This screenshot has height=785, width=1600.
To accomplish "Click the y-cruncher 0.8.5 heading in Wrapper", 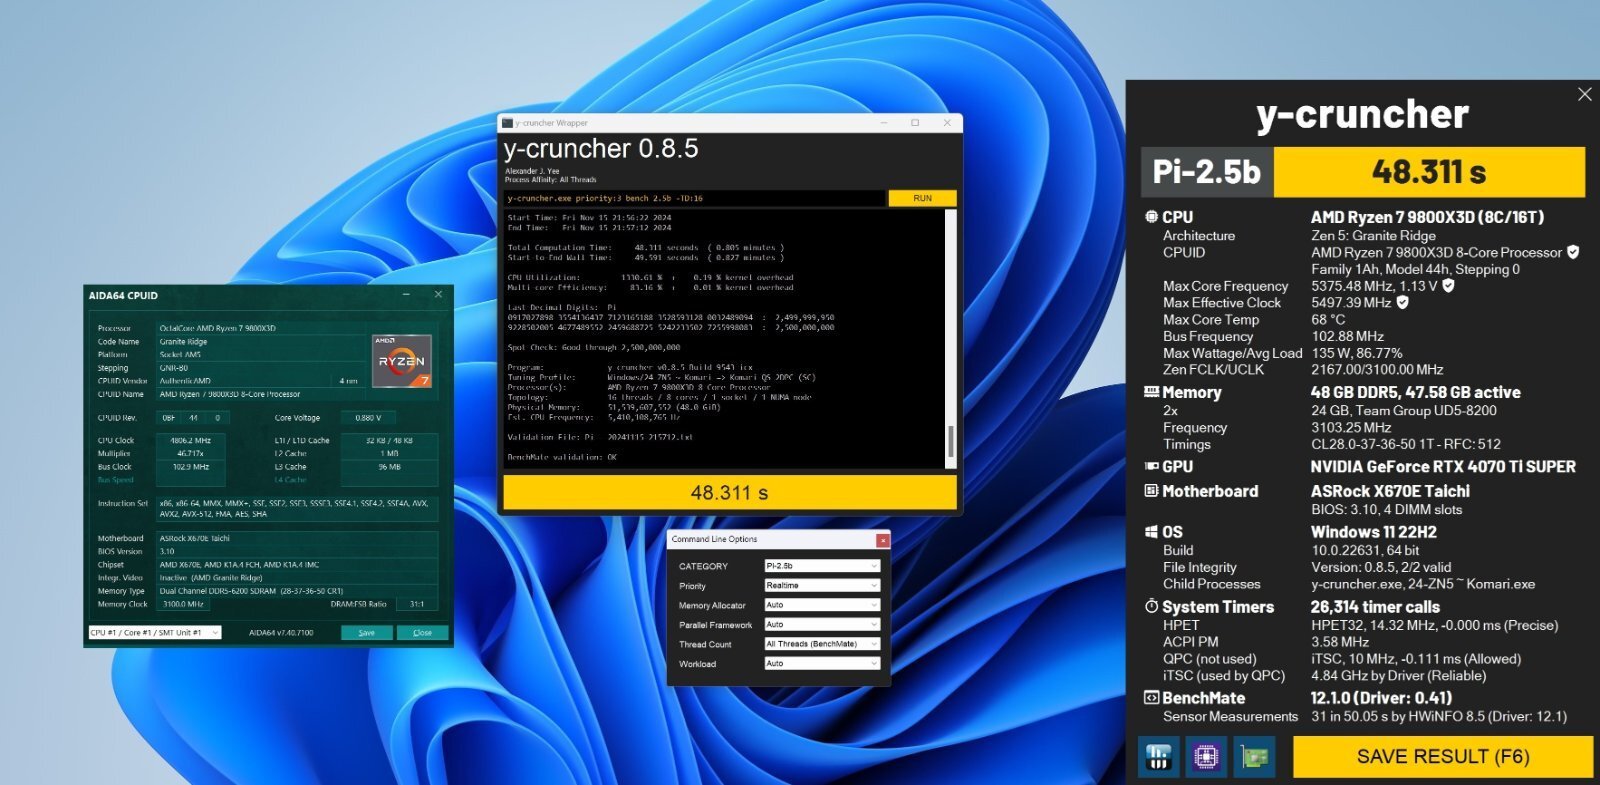I will coord(601,149).
